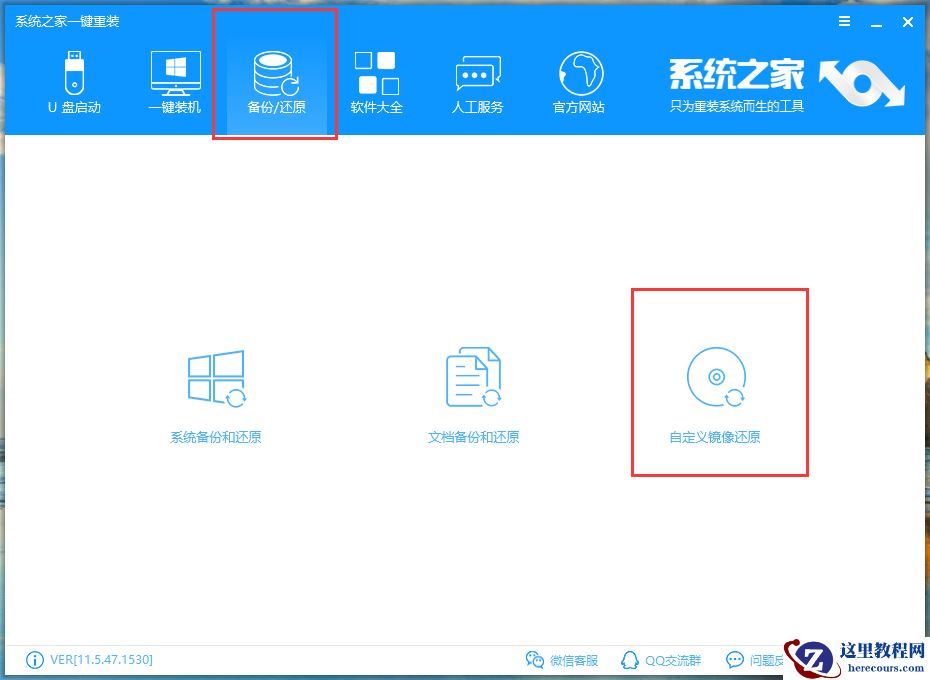Launch 人工服务 customer service
Screen dimensions: 930x680
tap(477, 80)
